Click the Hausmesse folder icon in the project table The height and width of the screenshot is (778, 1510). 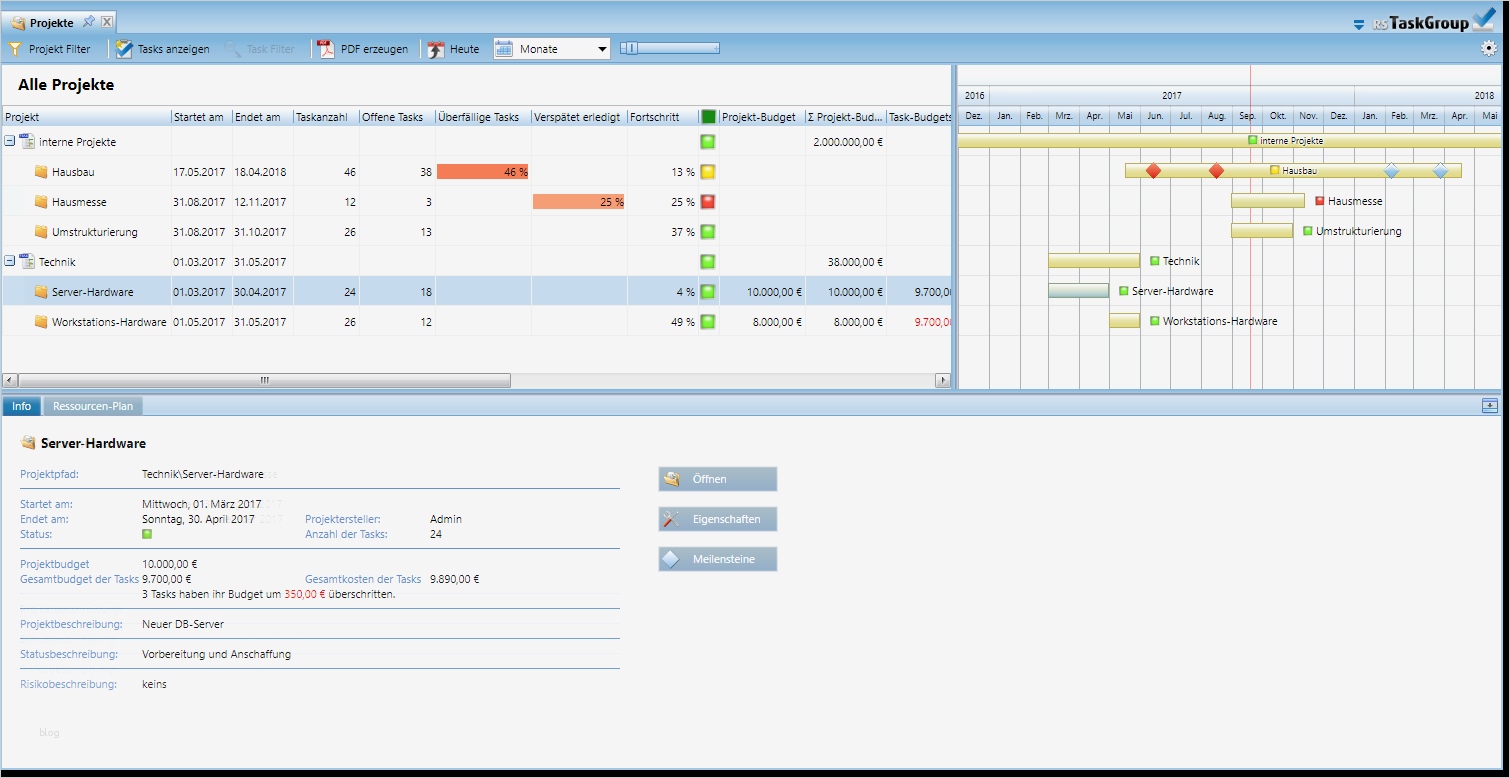[x=41, y=202]
